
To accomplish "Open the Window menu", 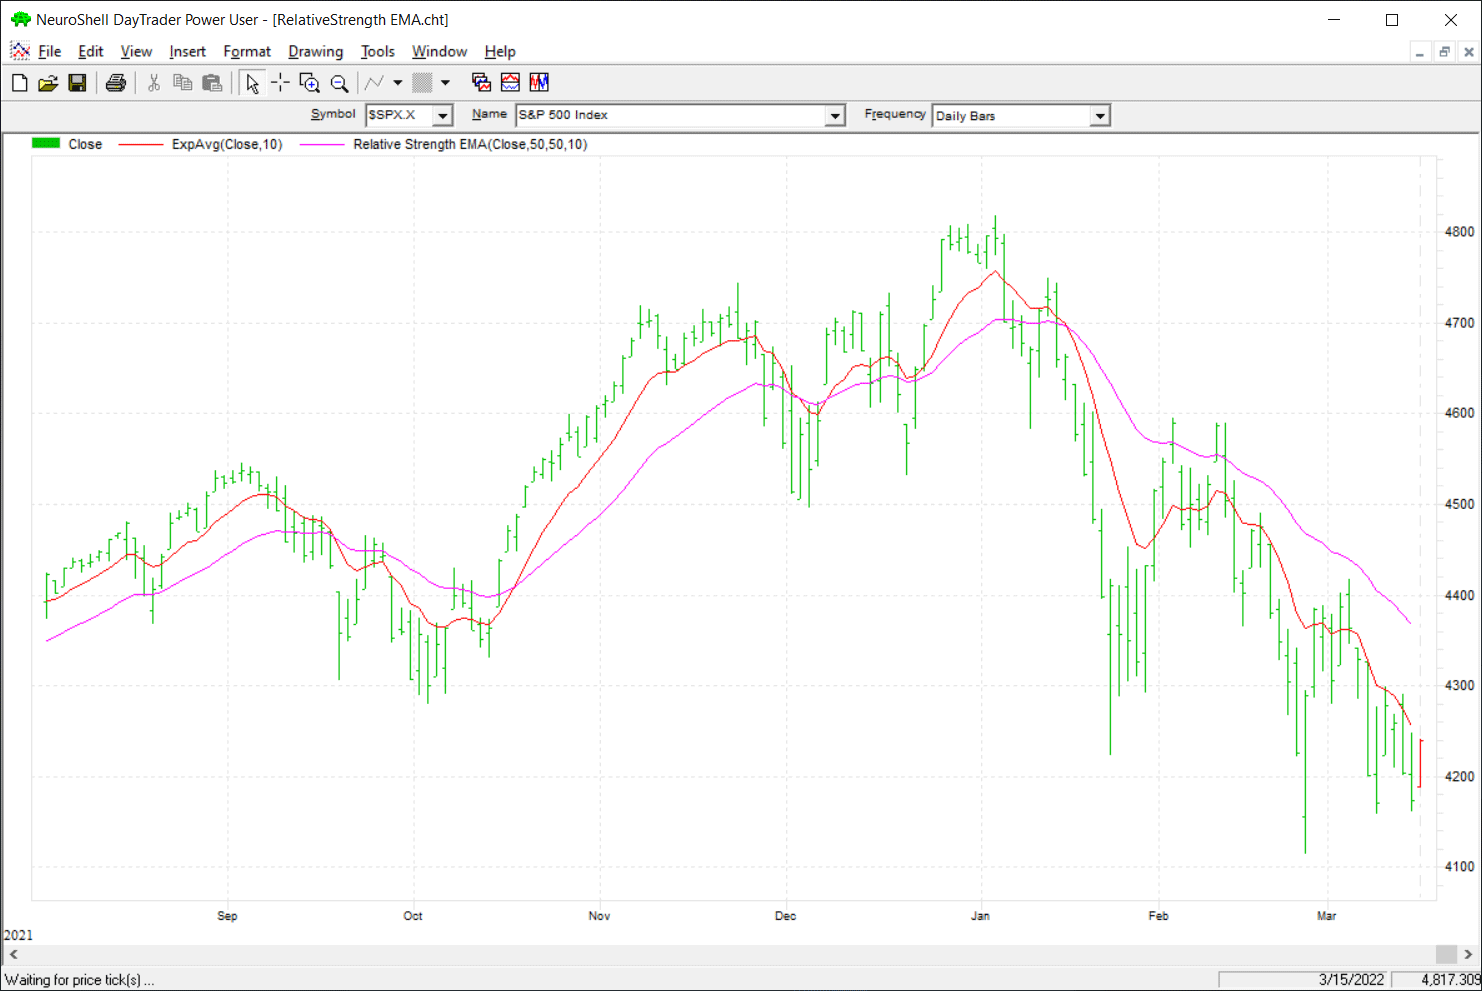I will 439,52.
